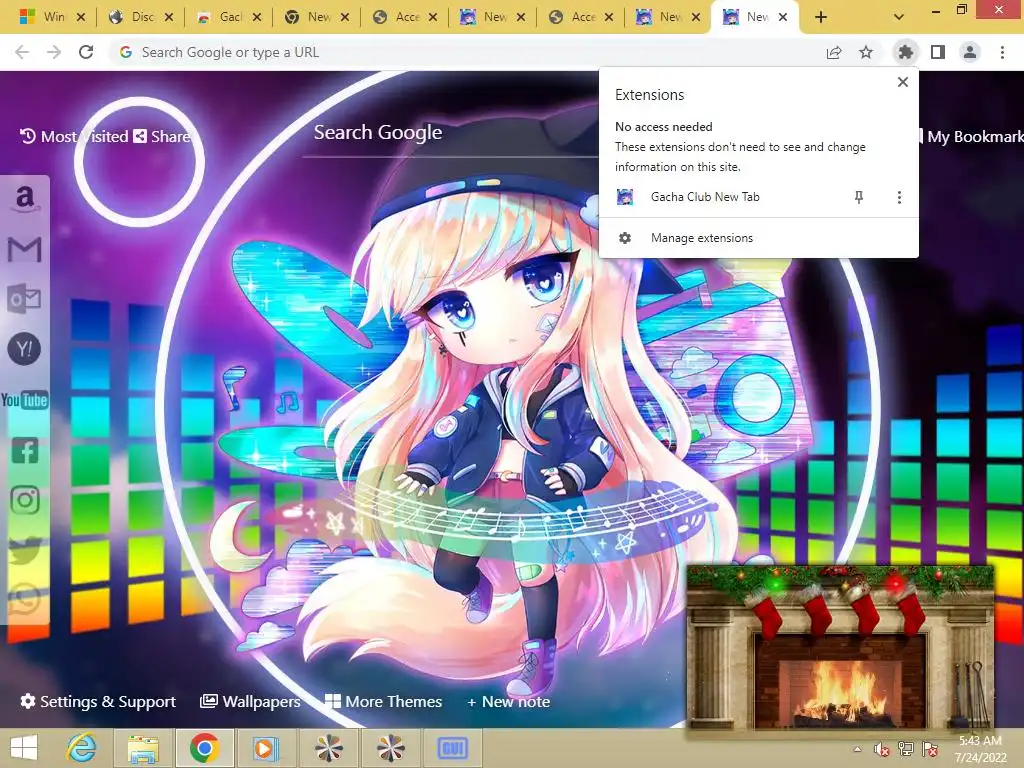Open the Amazon shortcut in the sidebar
The height and width of the screenshot is (768, 1024).
coord(24,198)
